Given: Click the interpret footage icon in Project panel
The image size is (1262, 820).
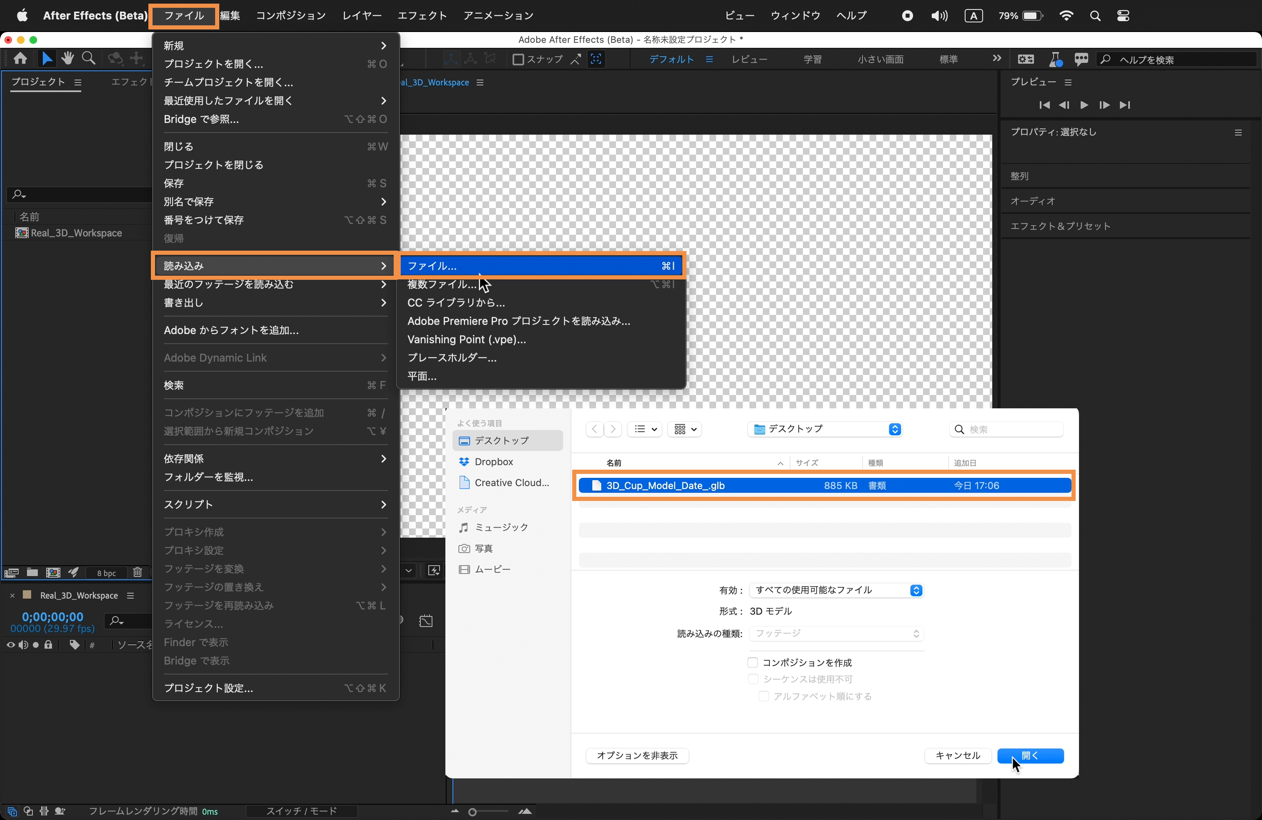Looking at the screenshot, I should [12, 573].
